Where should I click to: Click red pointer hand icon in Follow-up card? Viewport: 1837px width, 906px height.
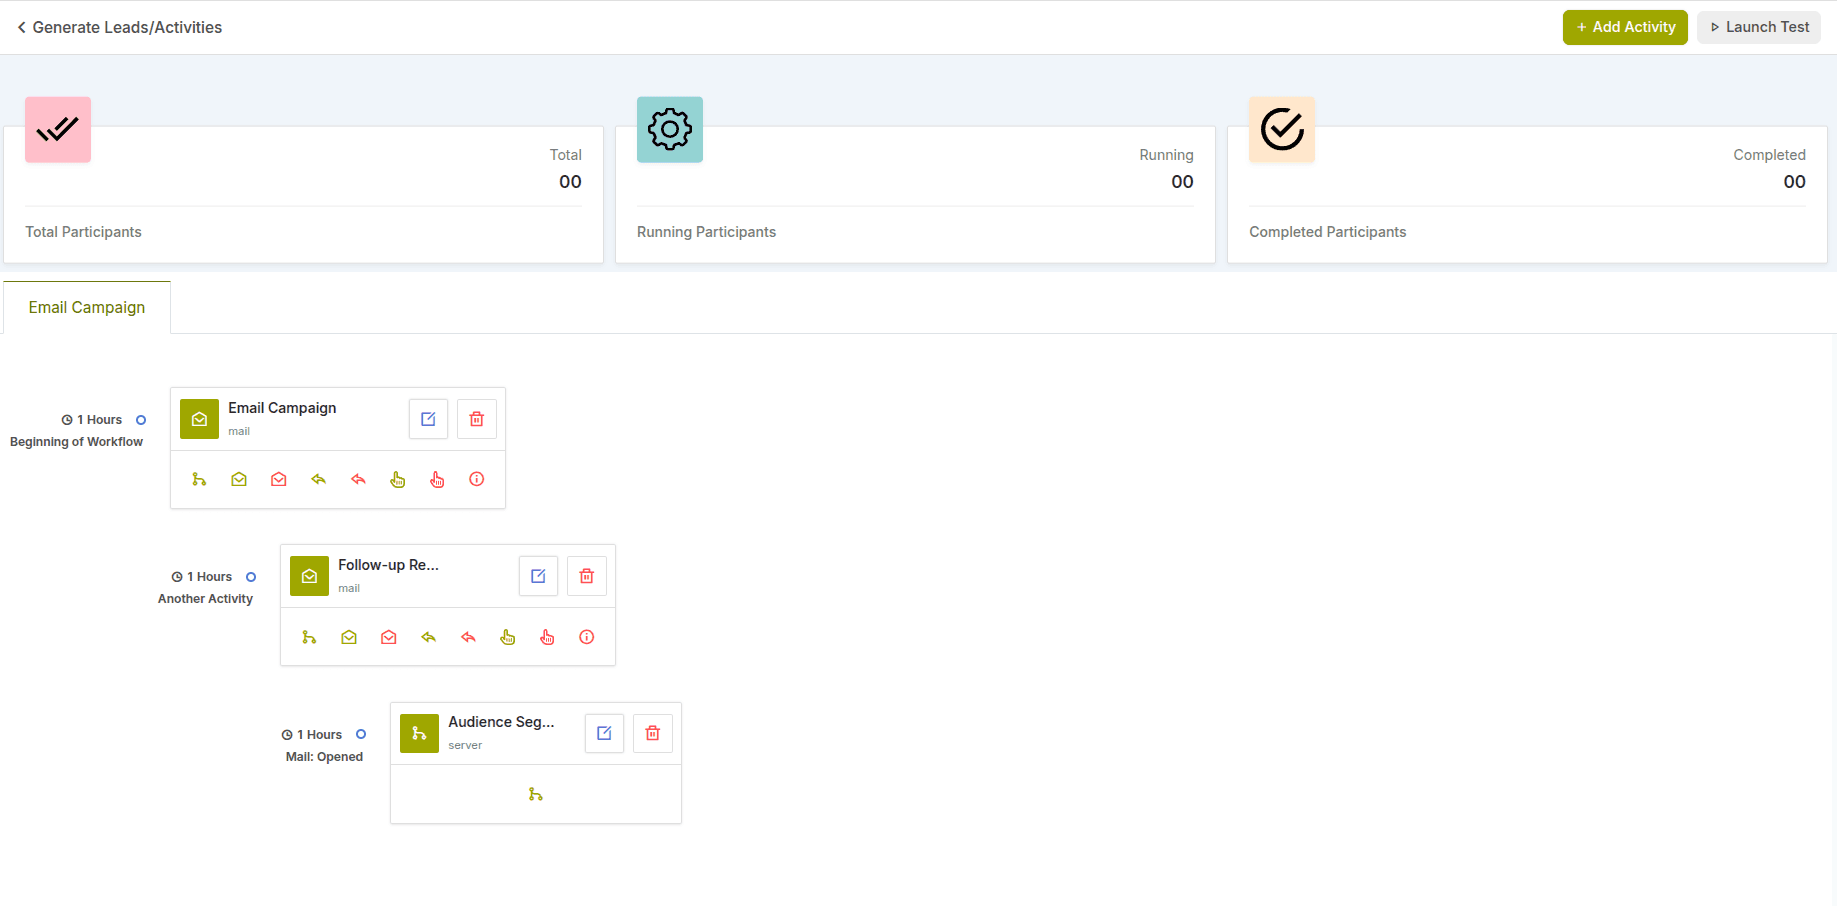547,637
